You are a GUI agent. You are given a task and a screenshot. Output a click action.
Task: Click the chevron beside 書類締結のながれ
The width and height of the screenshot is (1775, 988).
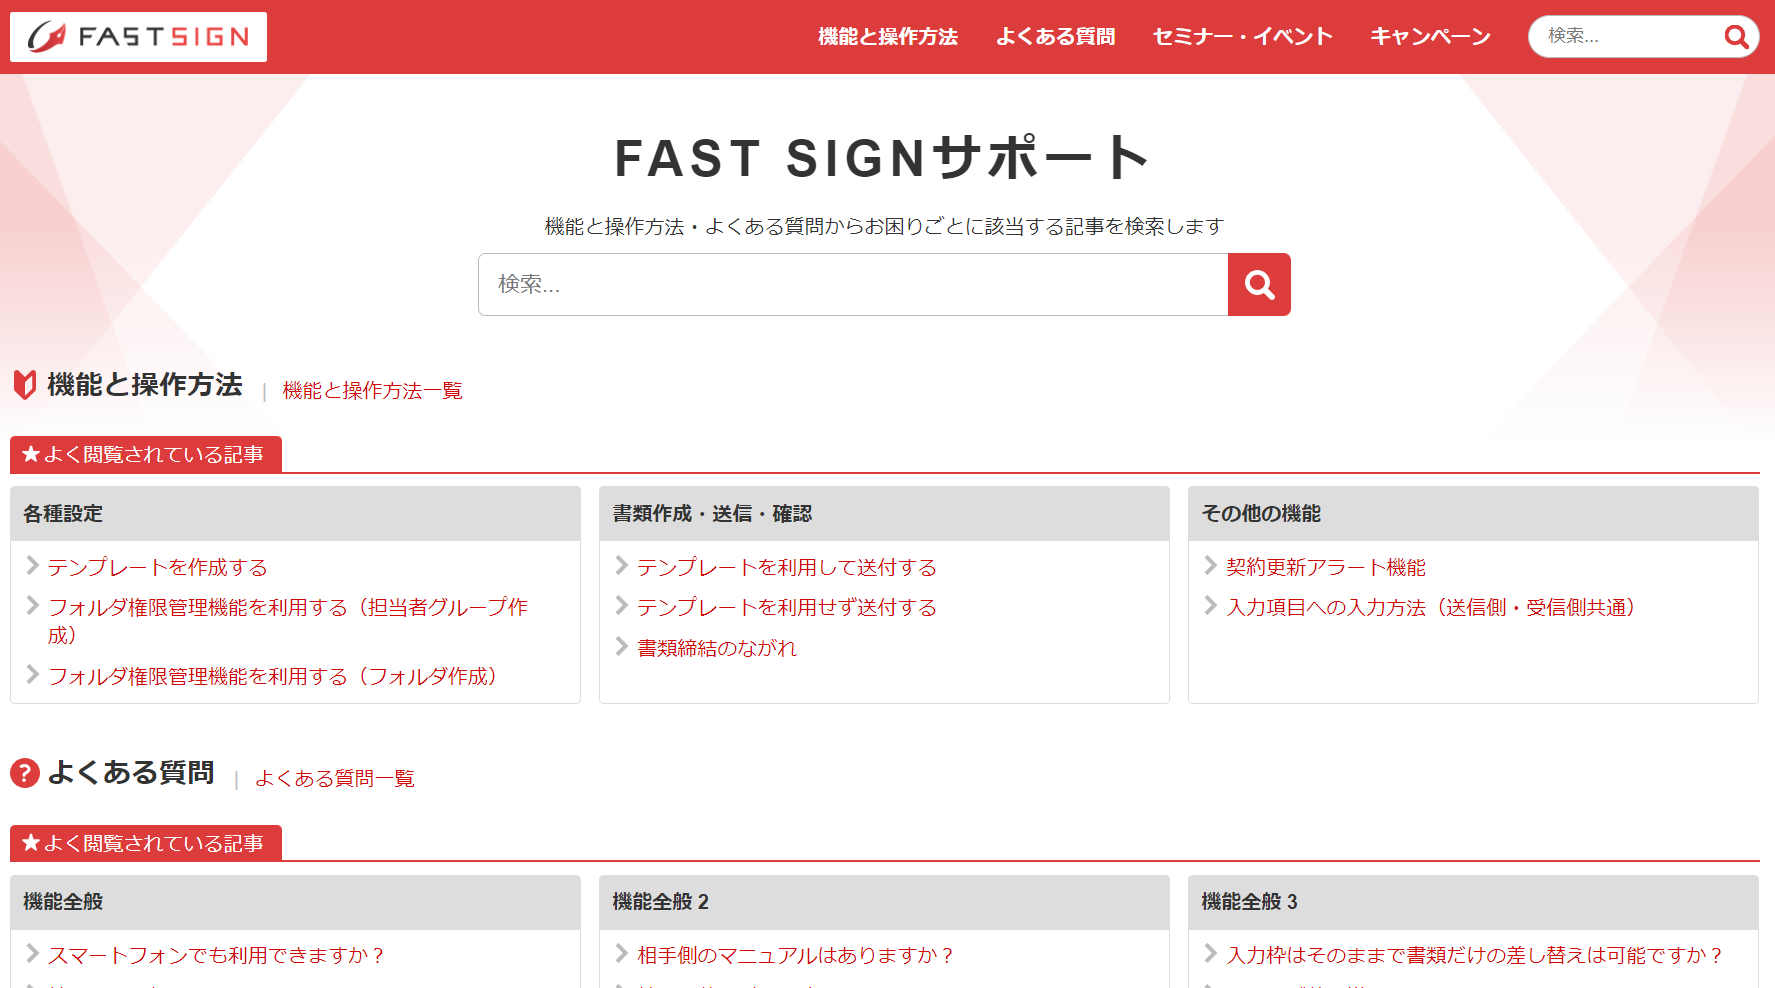point(621,647)
